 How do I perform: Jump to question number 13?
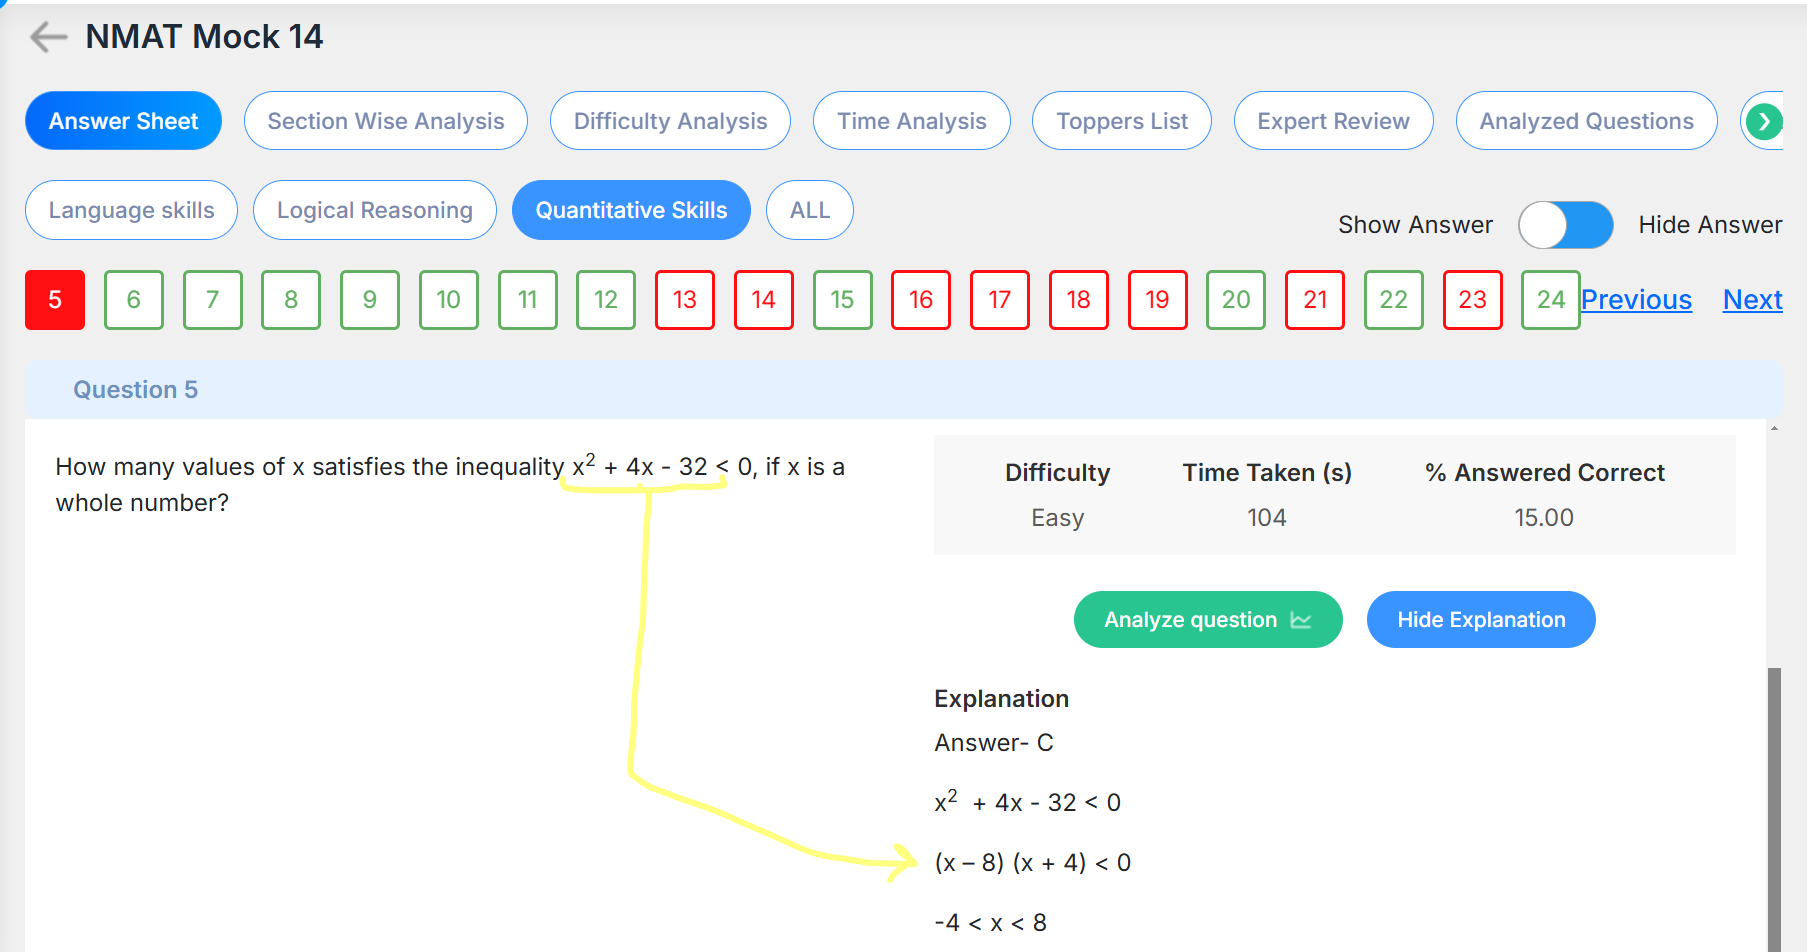[x=685, y=300]
